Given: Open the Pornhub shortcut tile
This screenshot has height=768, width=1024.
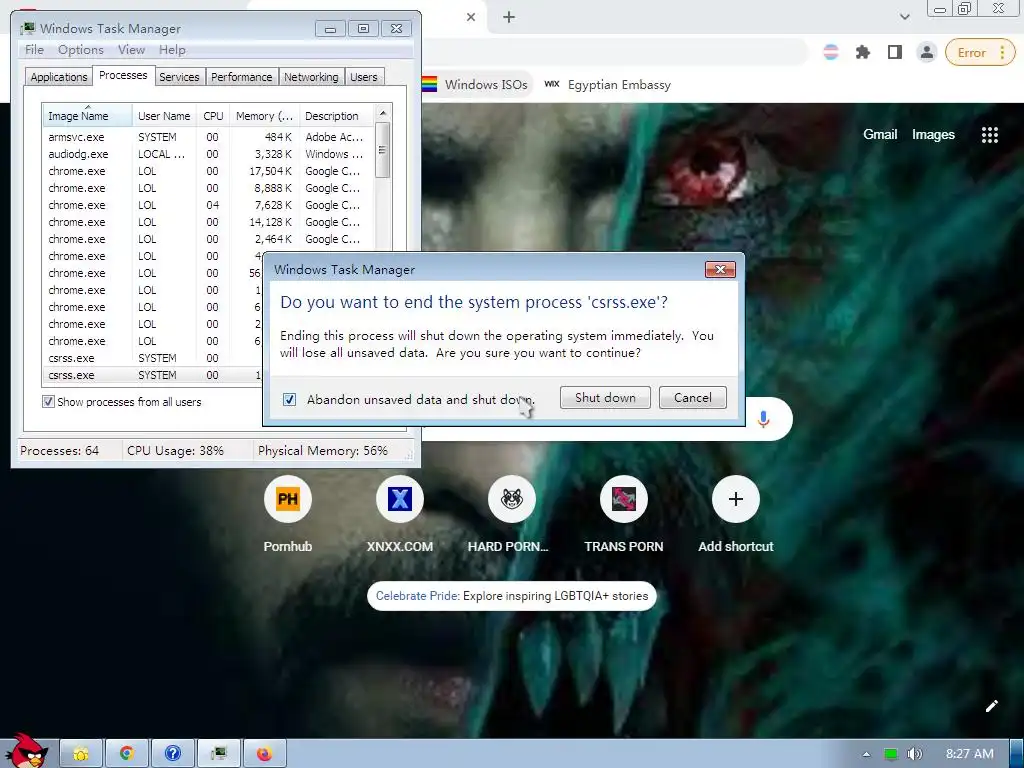Looking at the screenshot, I should (288, 515).
